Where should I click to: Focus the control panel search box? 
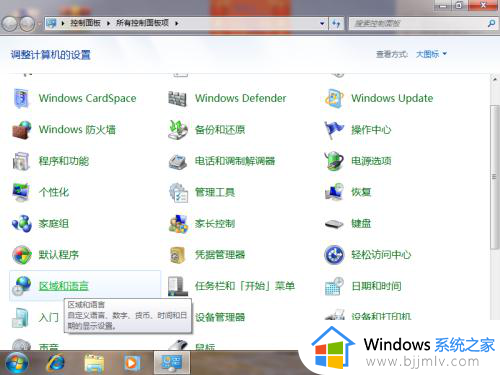coord(417,24)
